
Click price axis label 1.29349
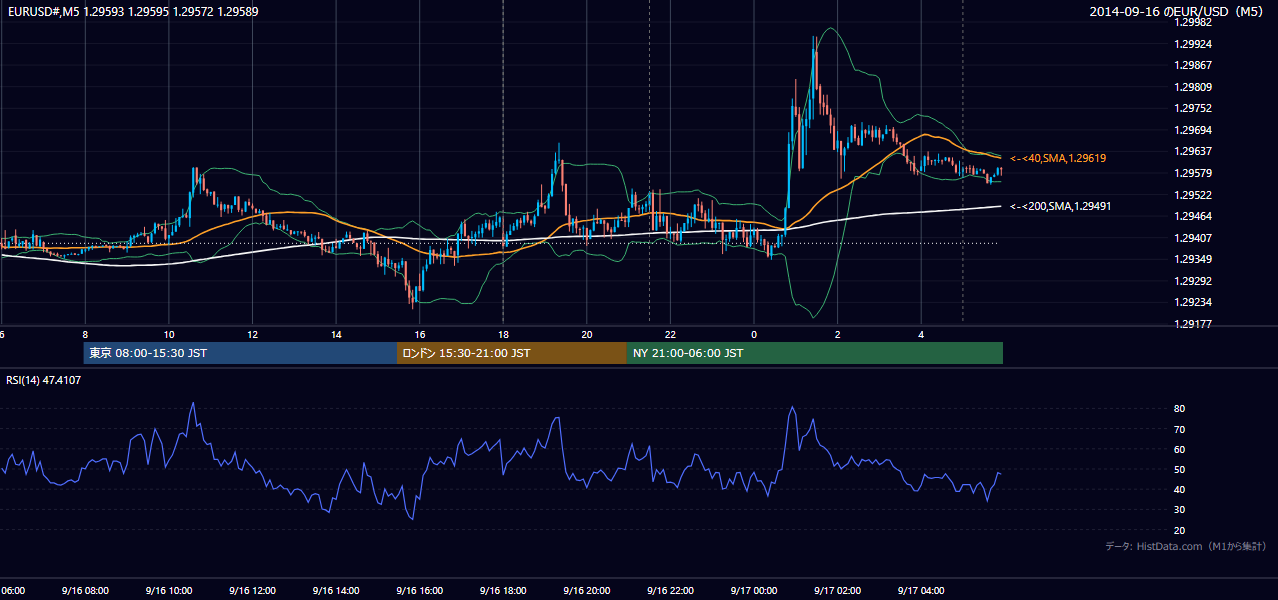[x=1191, y=259]
